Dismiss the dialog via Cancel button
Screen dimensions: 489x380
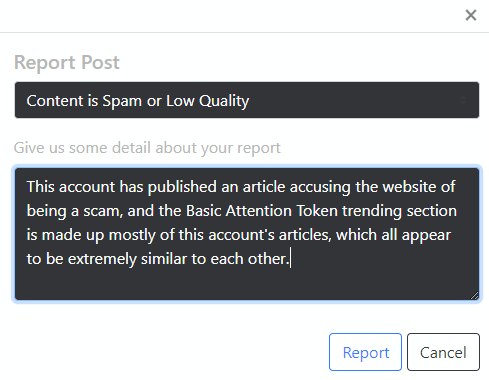click(443, 352)
